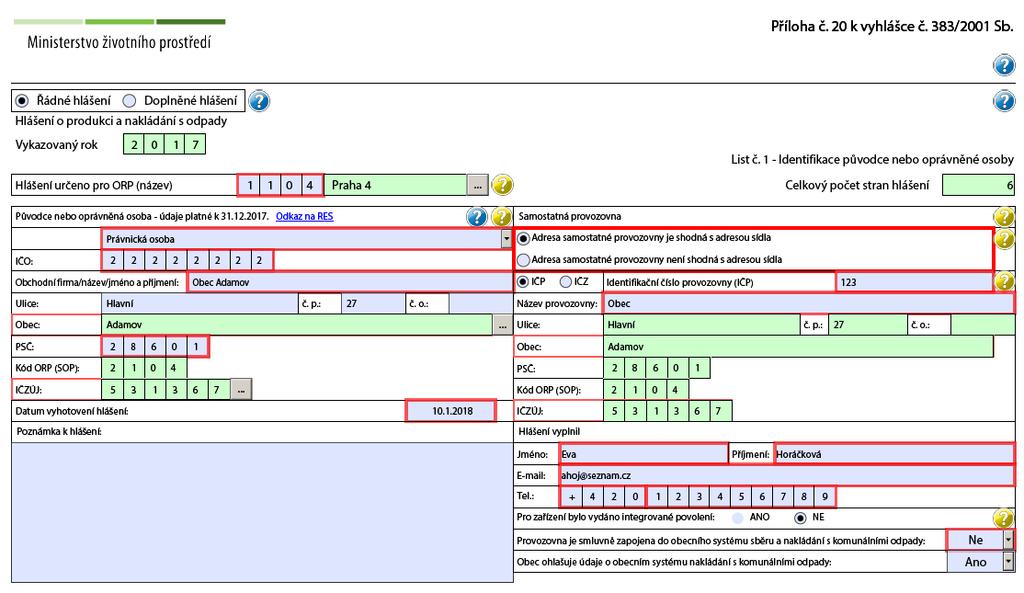Viewport: 1024px width, 593px height.
Task: Click the Tel. country code field +420
Action: click(x=603, y=497)
